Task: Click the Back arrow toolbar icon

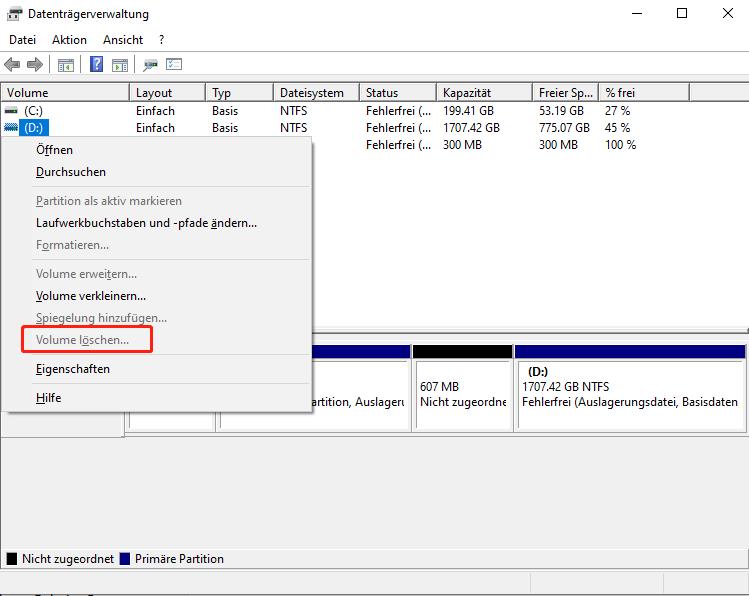Action: [12, 65]
